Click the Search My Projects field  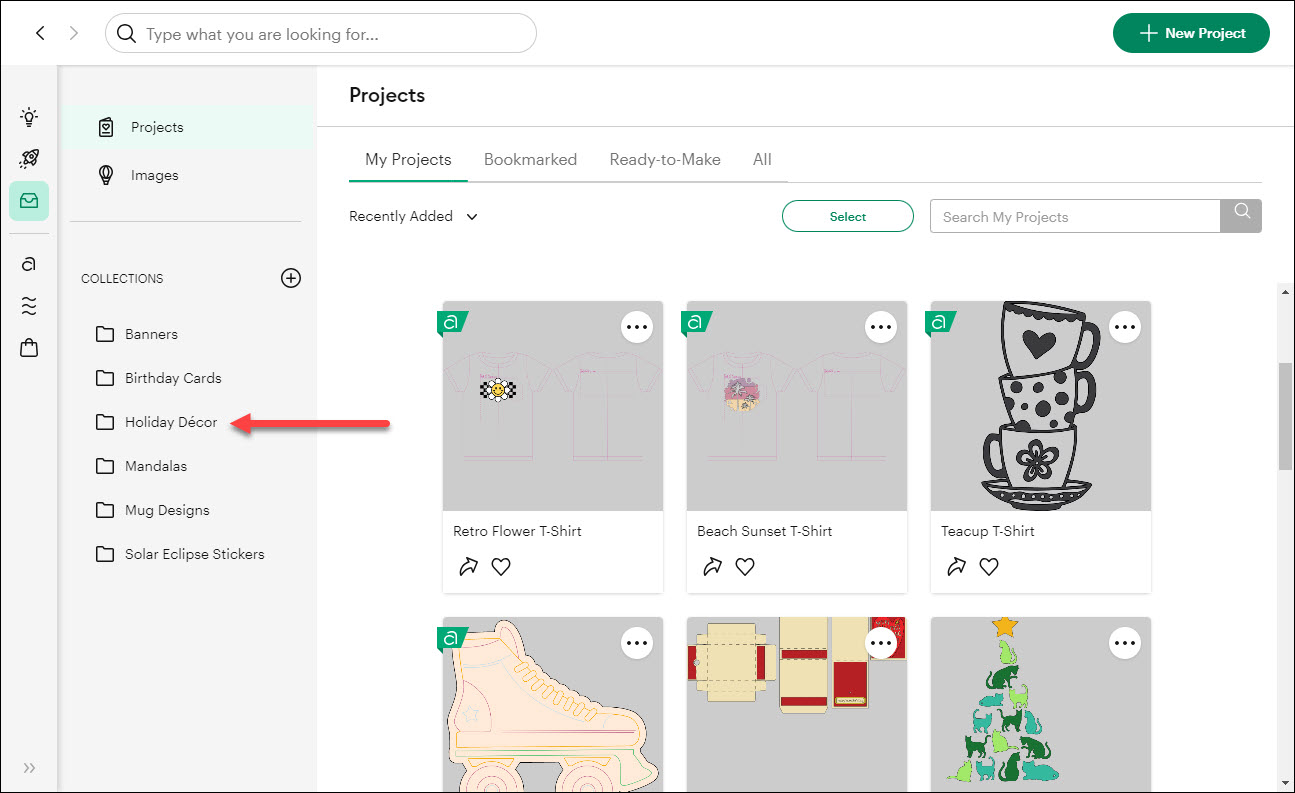click(x=1074, y=216)
